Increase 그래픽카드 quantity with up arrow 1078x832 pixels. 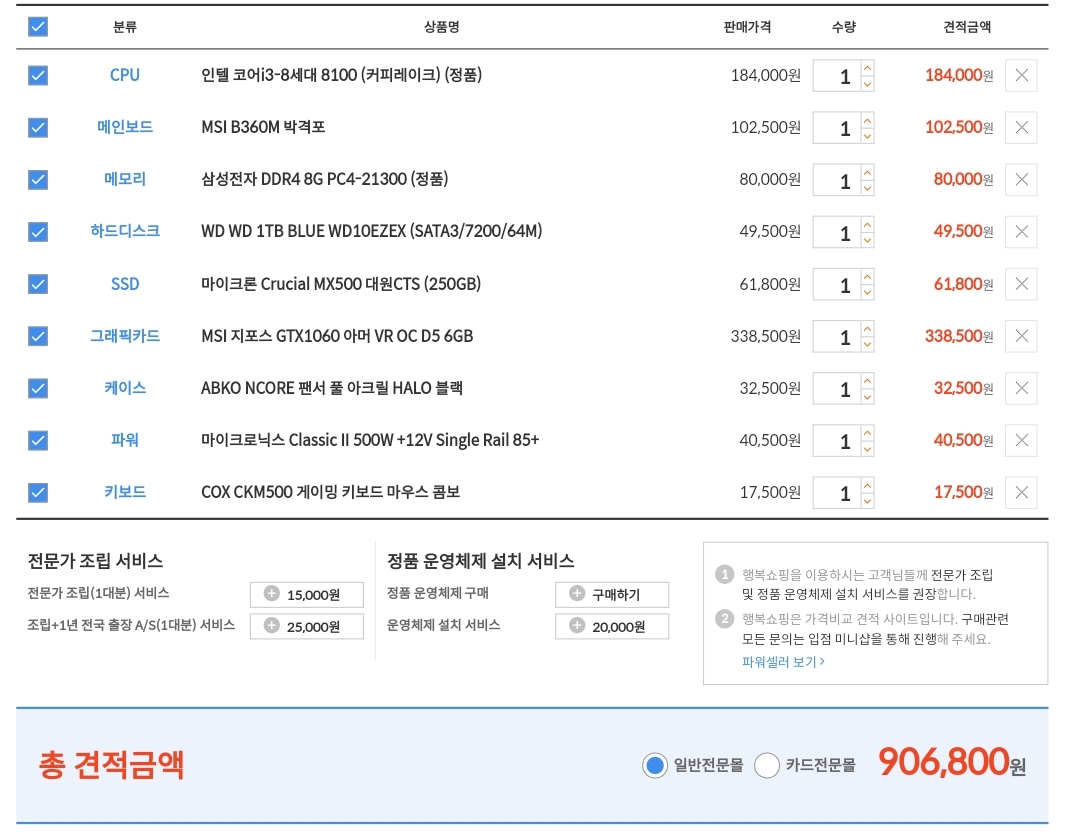(x=868, y=329)
